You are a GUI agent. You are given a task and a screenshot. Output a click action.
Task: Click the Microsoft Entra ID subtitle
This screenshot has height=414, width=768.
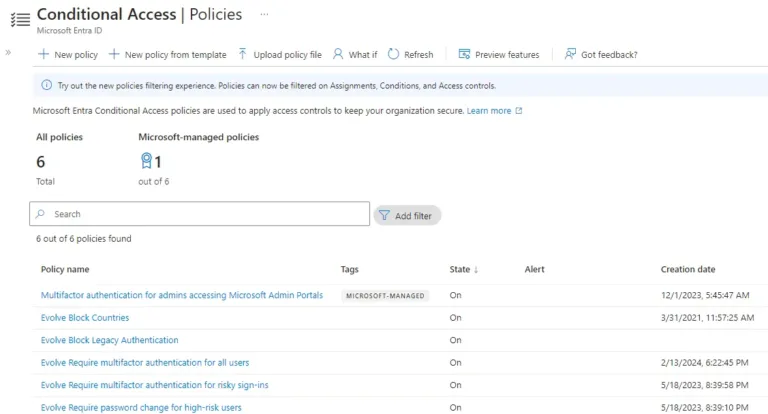(70, 30)
